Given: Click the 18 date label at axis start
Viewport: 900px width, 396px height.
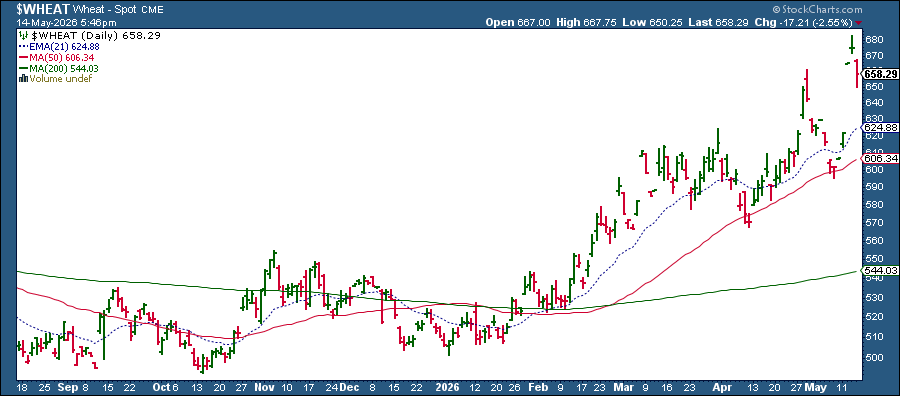Looking at the screenshot, I should 22,386.
